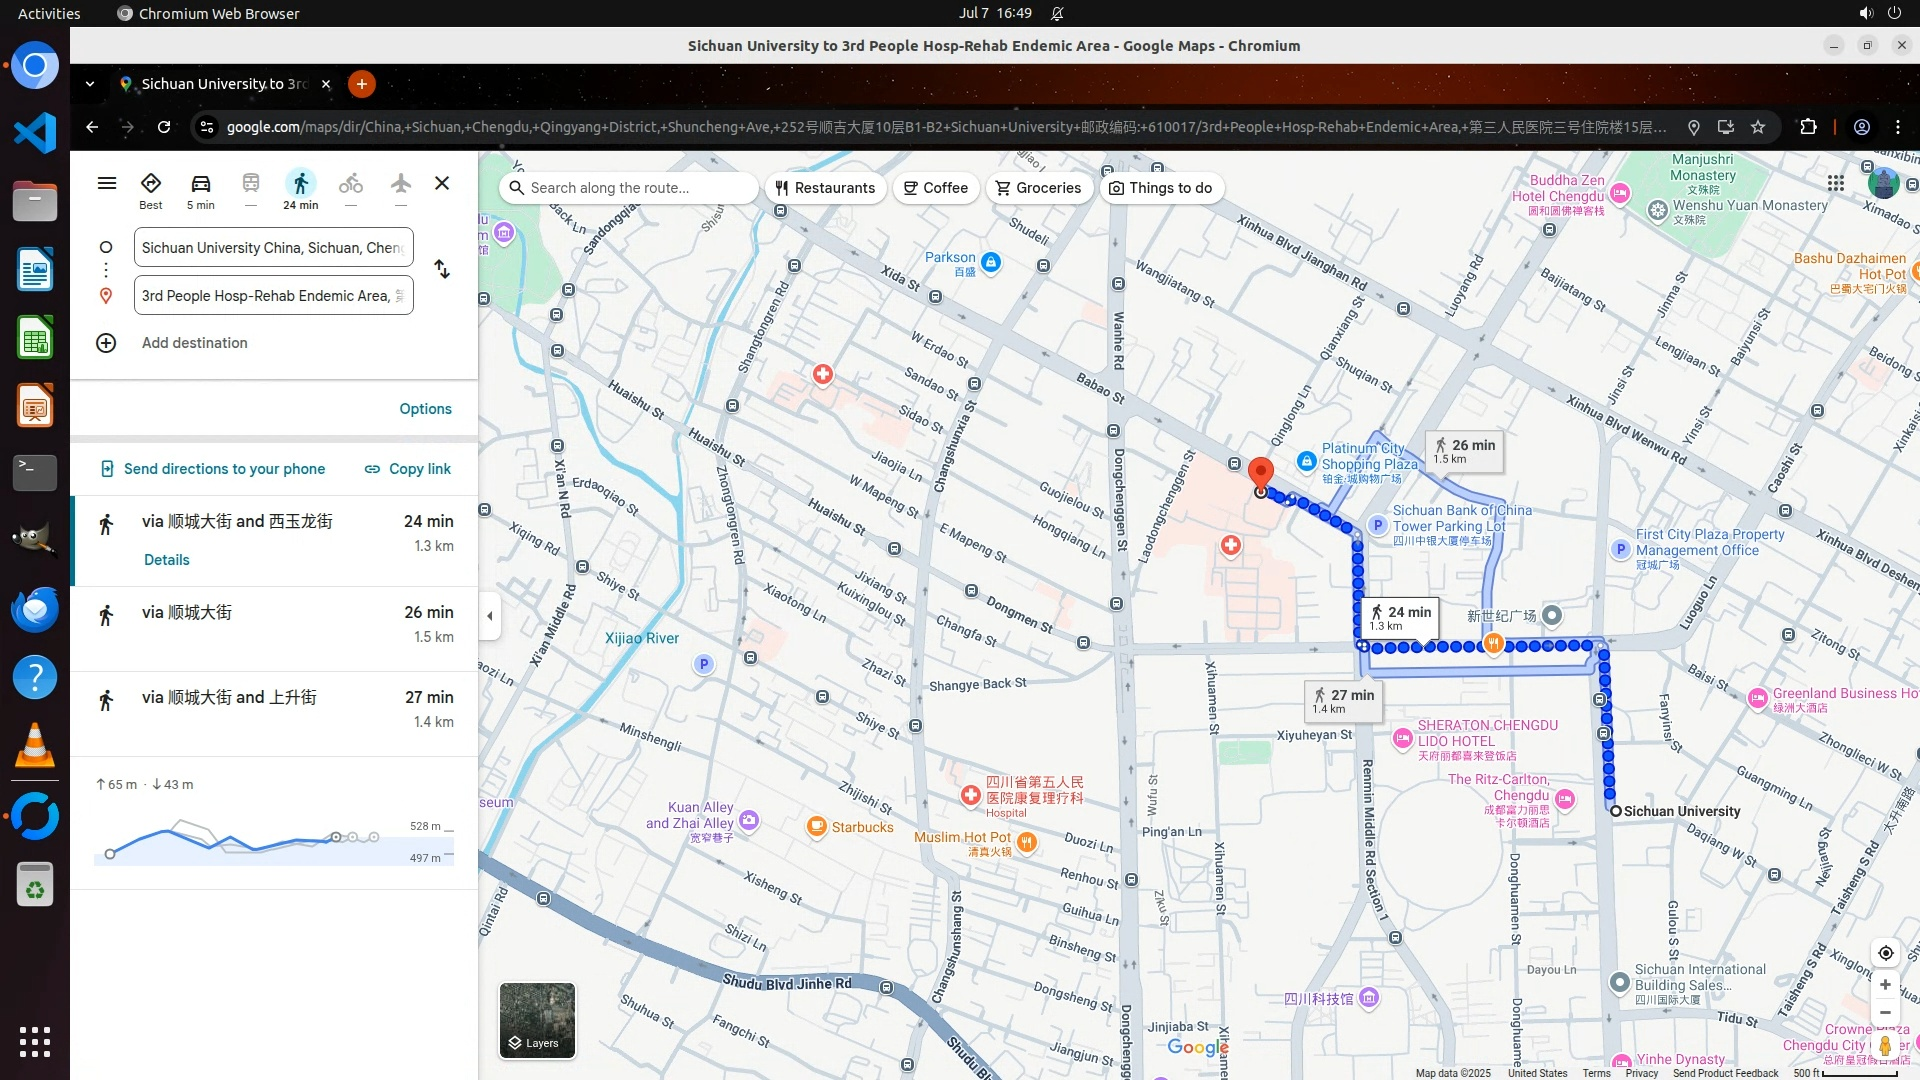Bookmark this page with star icon

pyautogui.click(x=1758, y=127)
